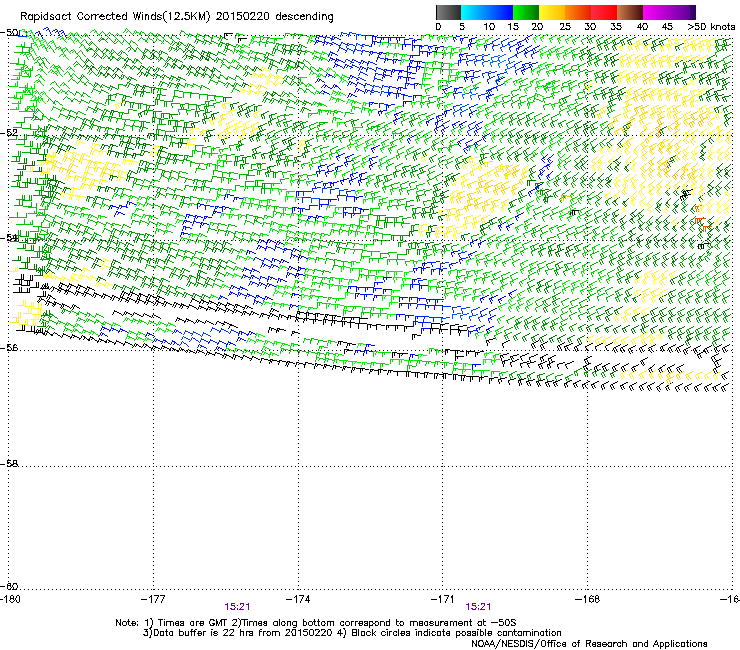Image resolution: width=740 pixels, height=650 pixels.
Task: Click the '-60' latitude axis label
Action: click(x=9, y=586)
